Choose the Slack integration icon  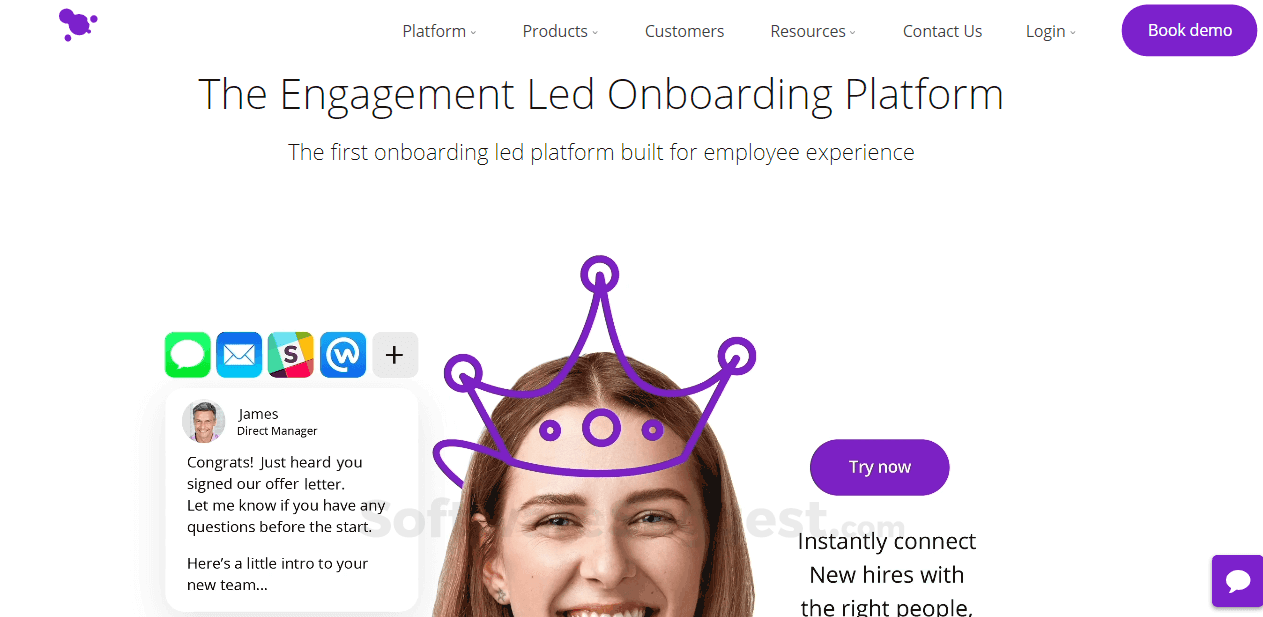coord(291,355)
